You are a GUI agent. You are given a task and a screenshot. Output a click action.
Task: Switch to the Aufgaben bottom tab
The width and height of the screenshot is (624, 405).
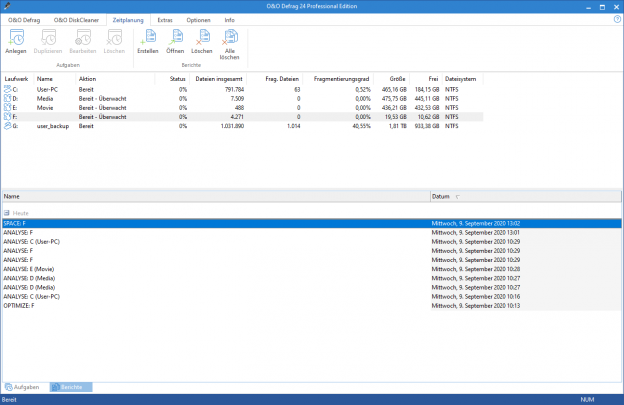click(x=23, y=386)
